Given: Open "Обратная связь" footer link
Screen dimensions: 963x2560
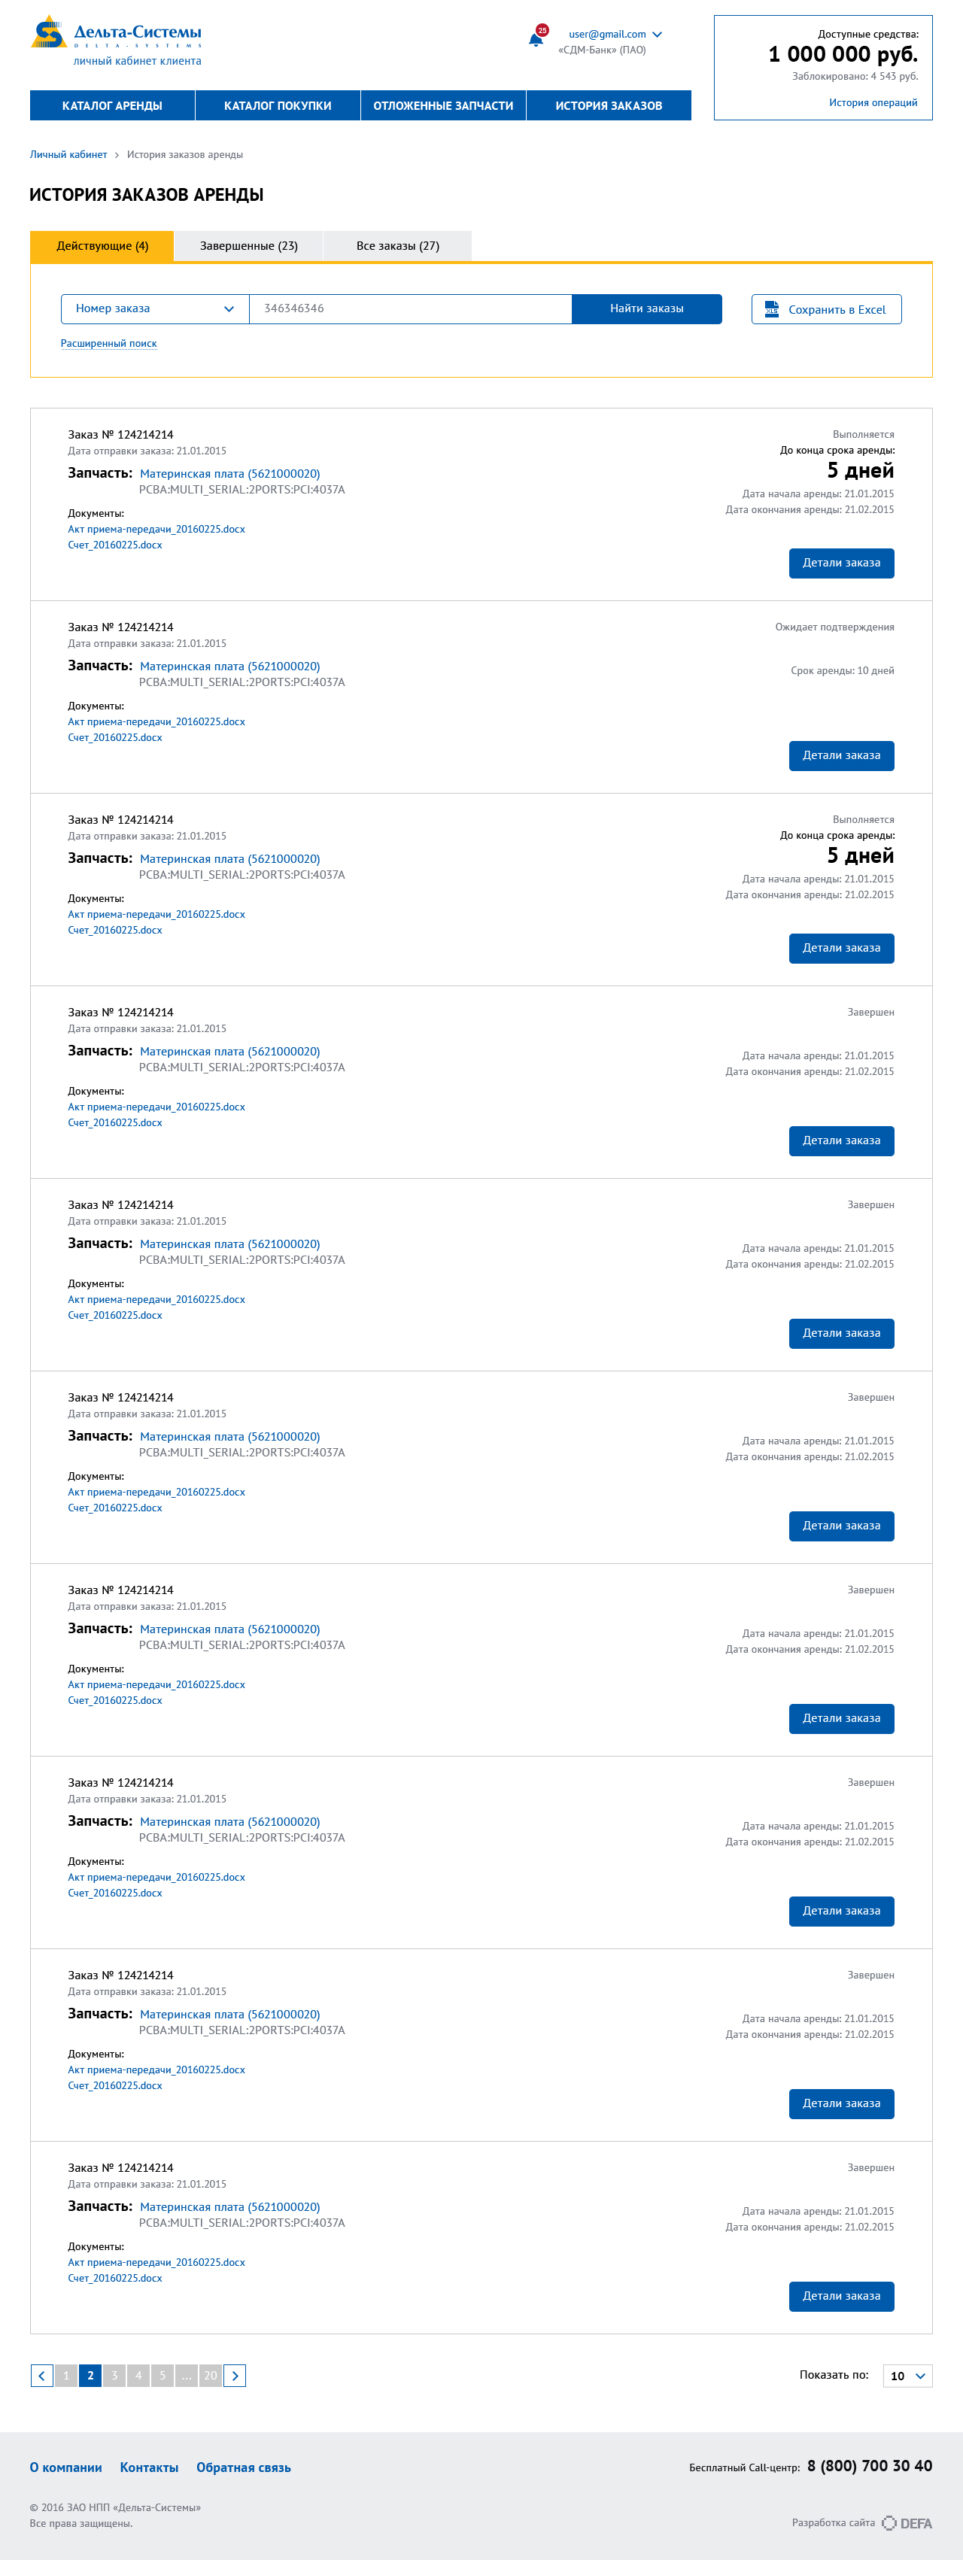Looking at the screenshot, I should click(243, 2468).
